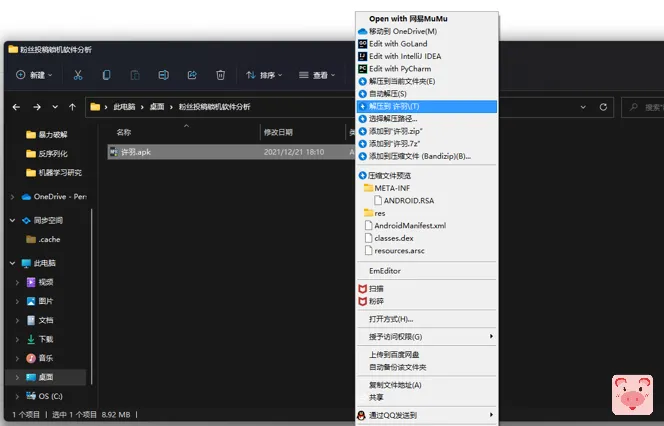Click the Copy icon in toolbar
This screenshot has width=664, height=426.
coord(106,75)
